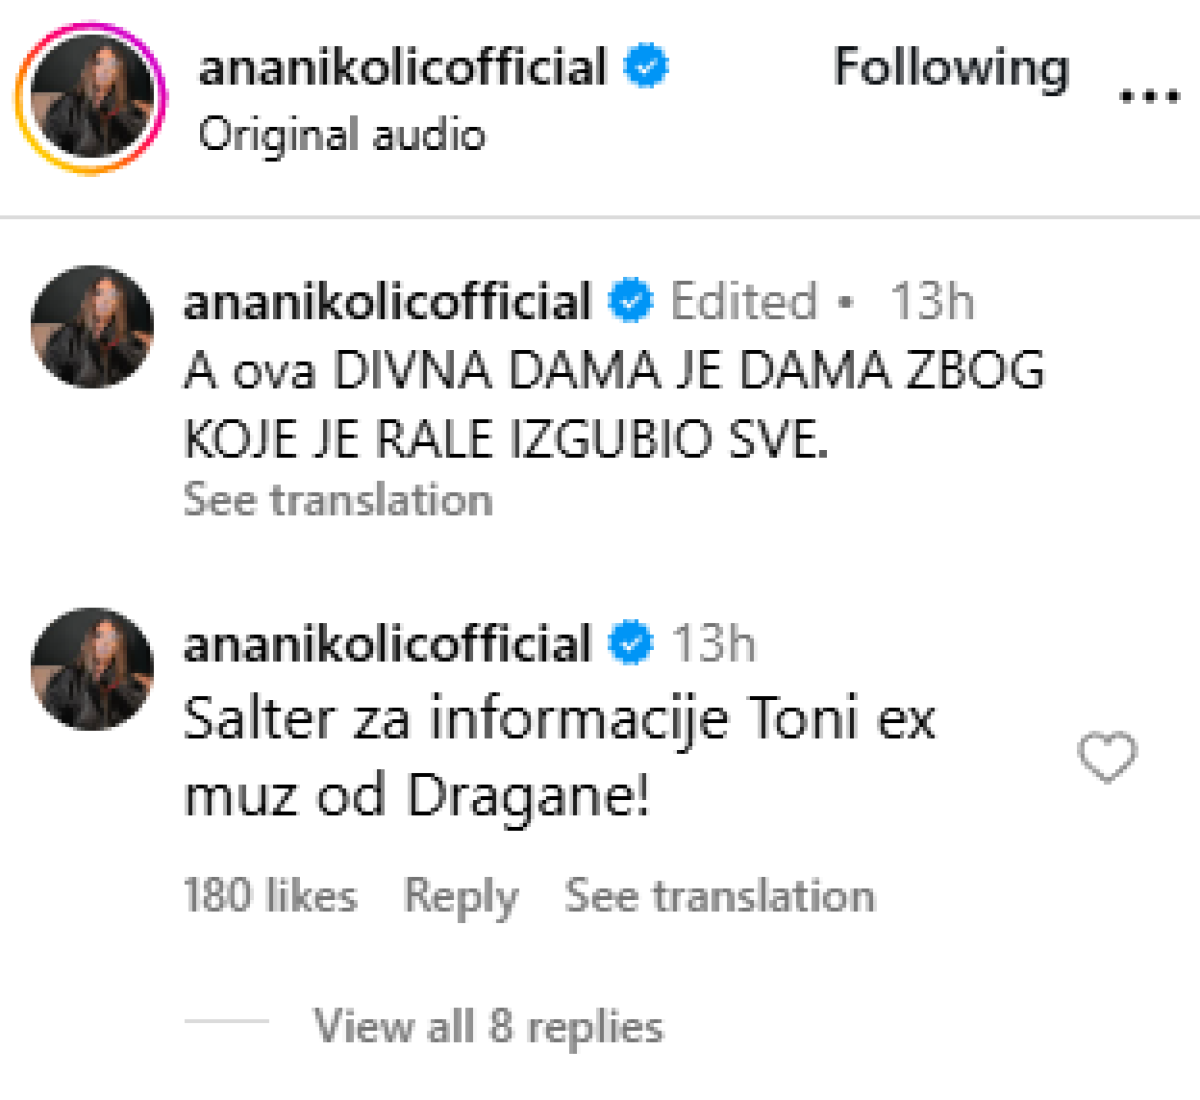
Task: Expand View all 8 replies
Action: (488, 1026)
